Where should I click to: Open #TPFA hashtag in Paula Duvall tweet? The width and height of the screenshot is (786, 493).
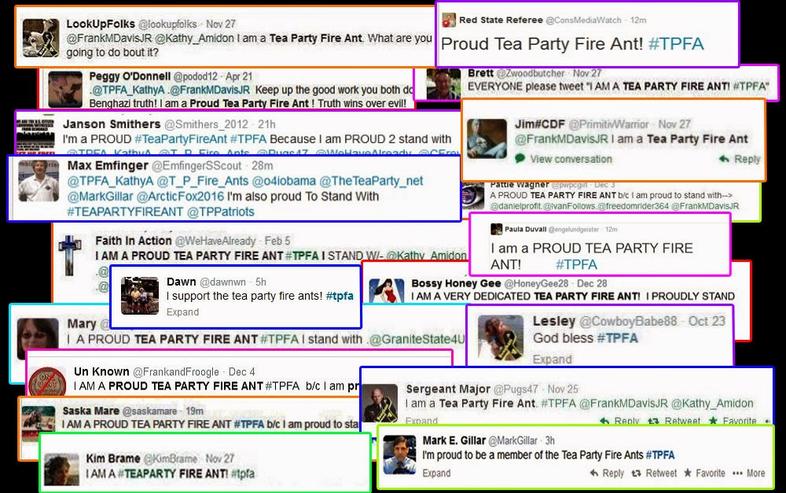[x=576, y=264]
